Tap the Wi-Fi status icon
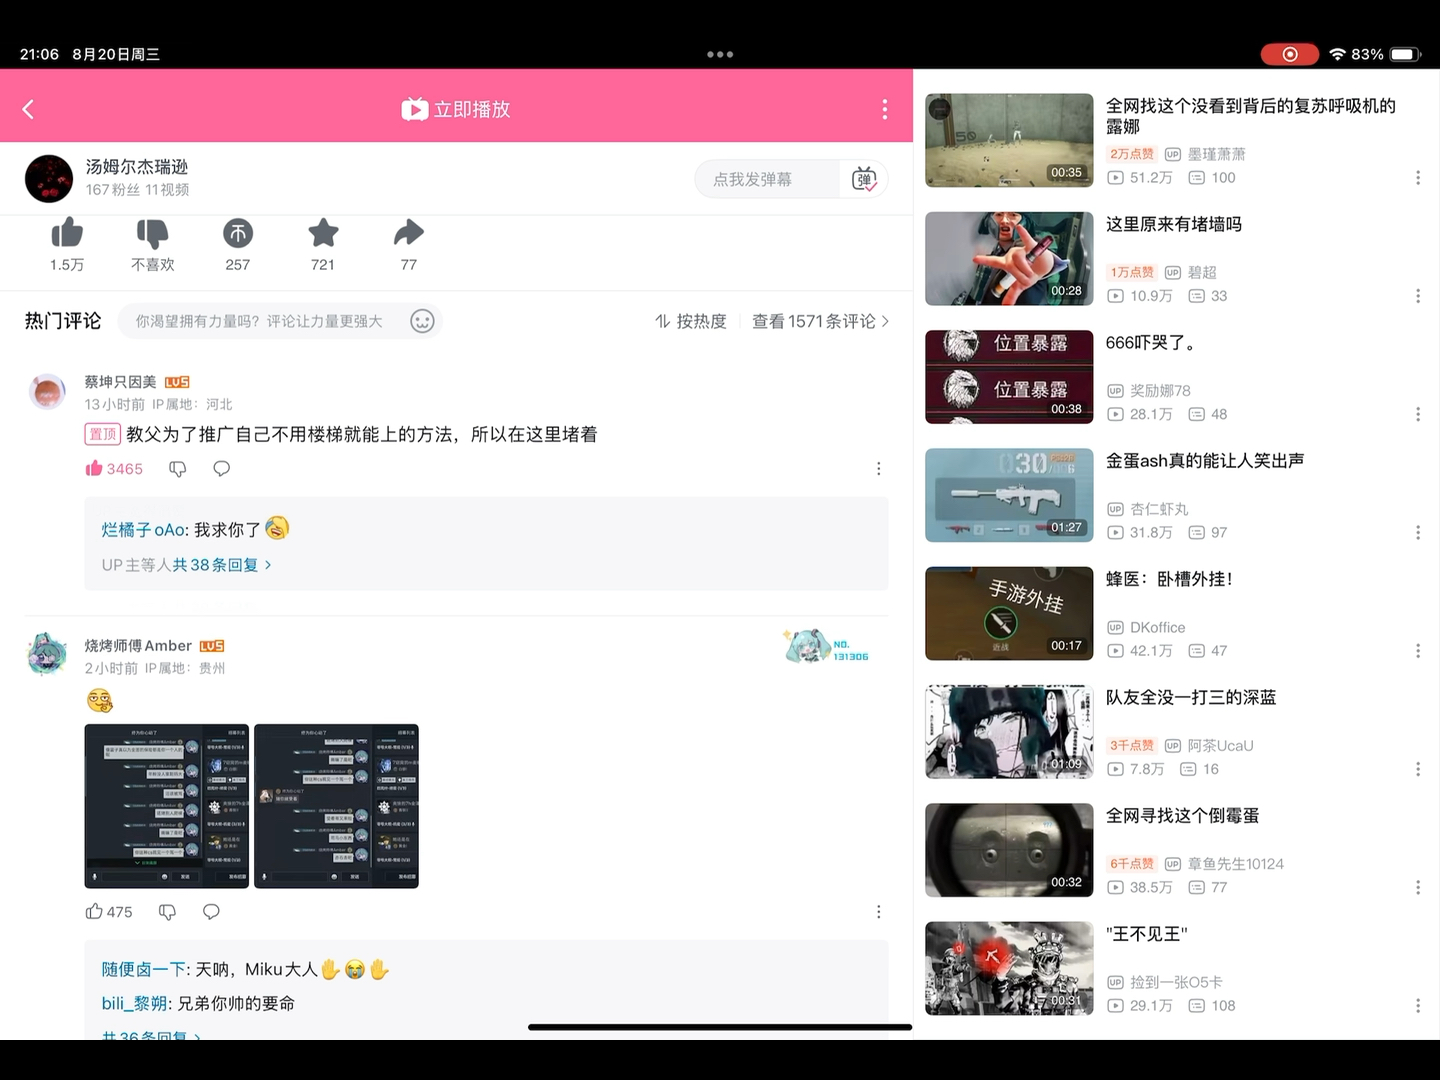The height and width of the screenshot is (1080, 1440). (x=1337, y=54)
